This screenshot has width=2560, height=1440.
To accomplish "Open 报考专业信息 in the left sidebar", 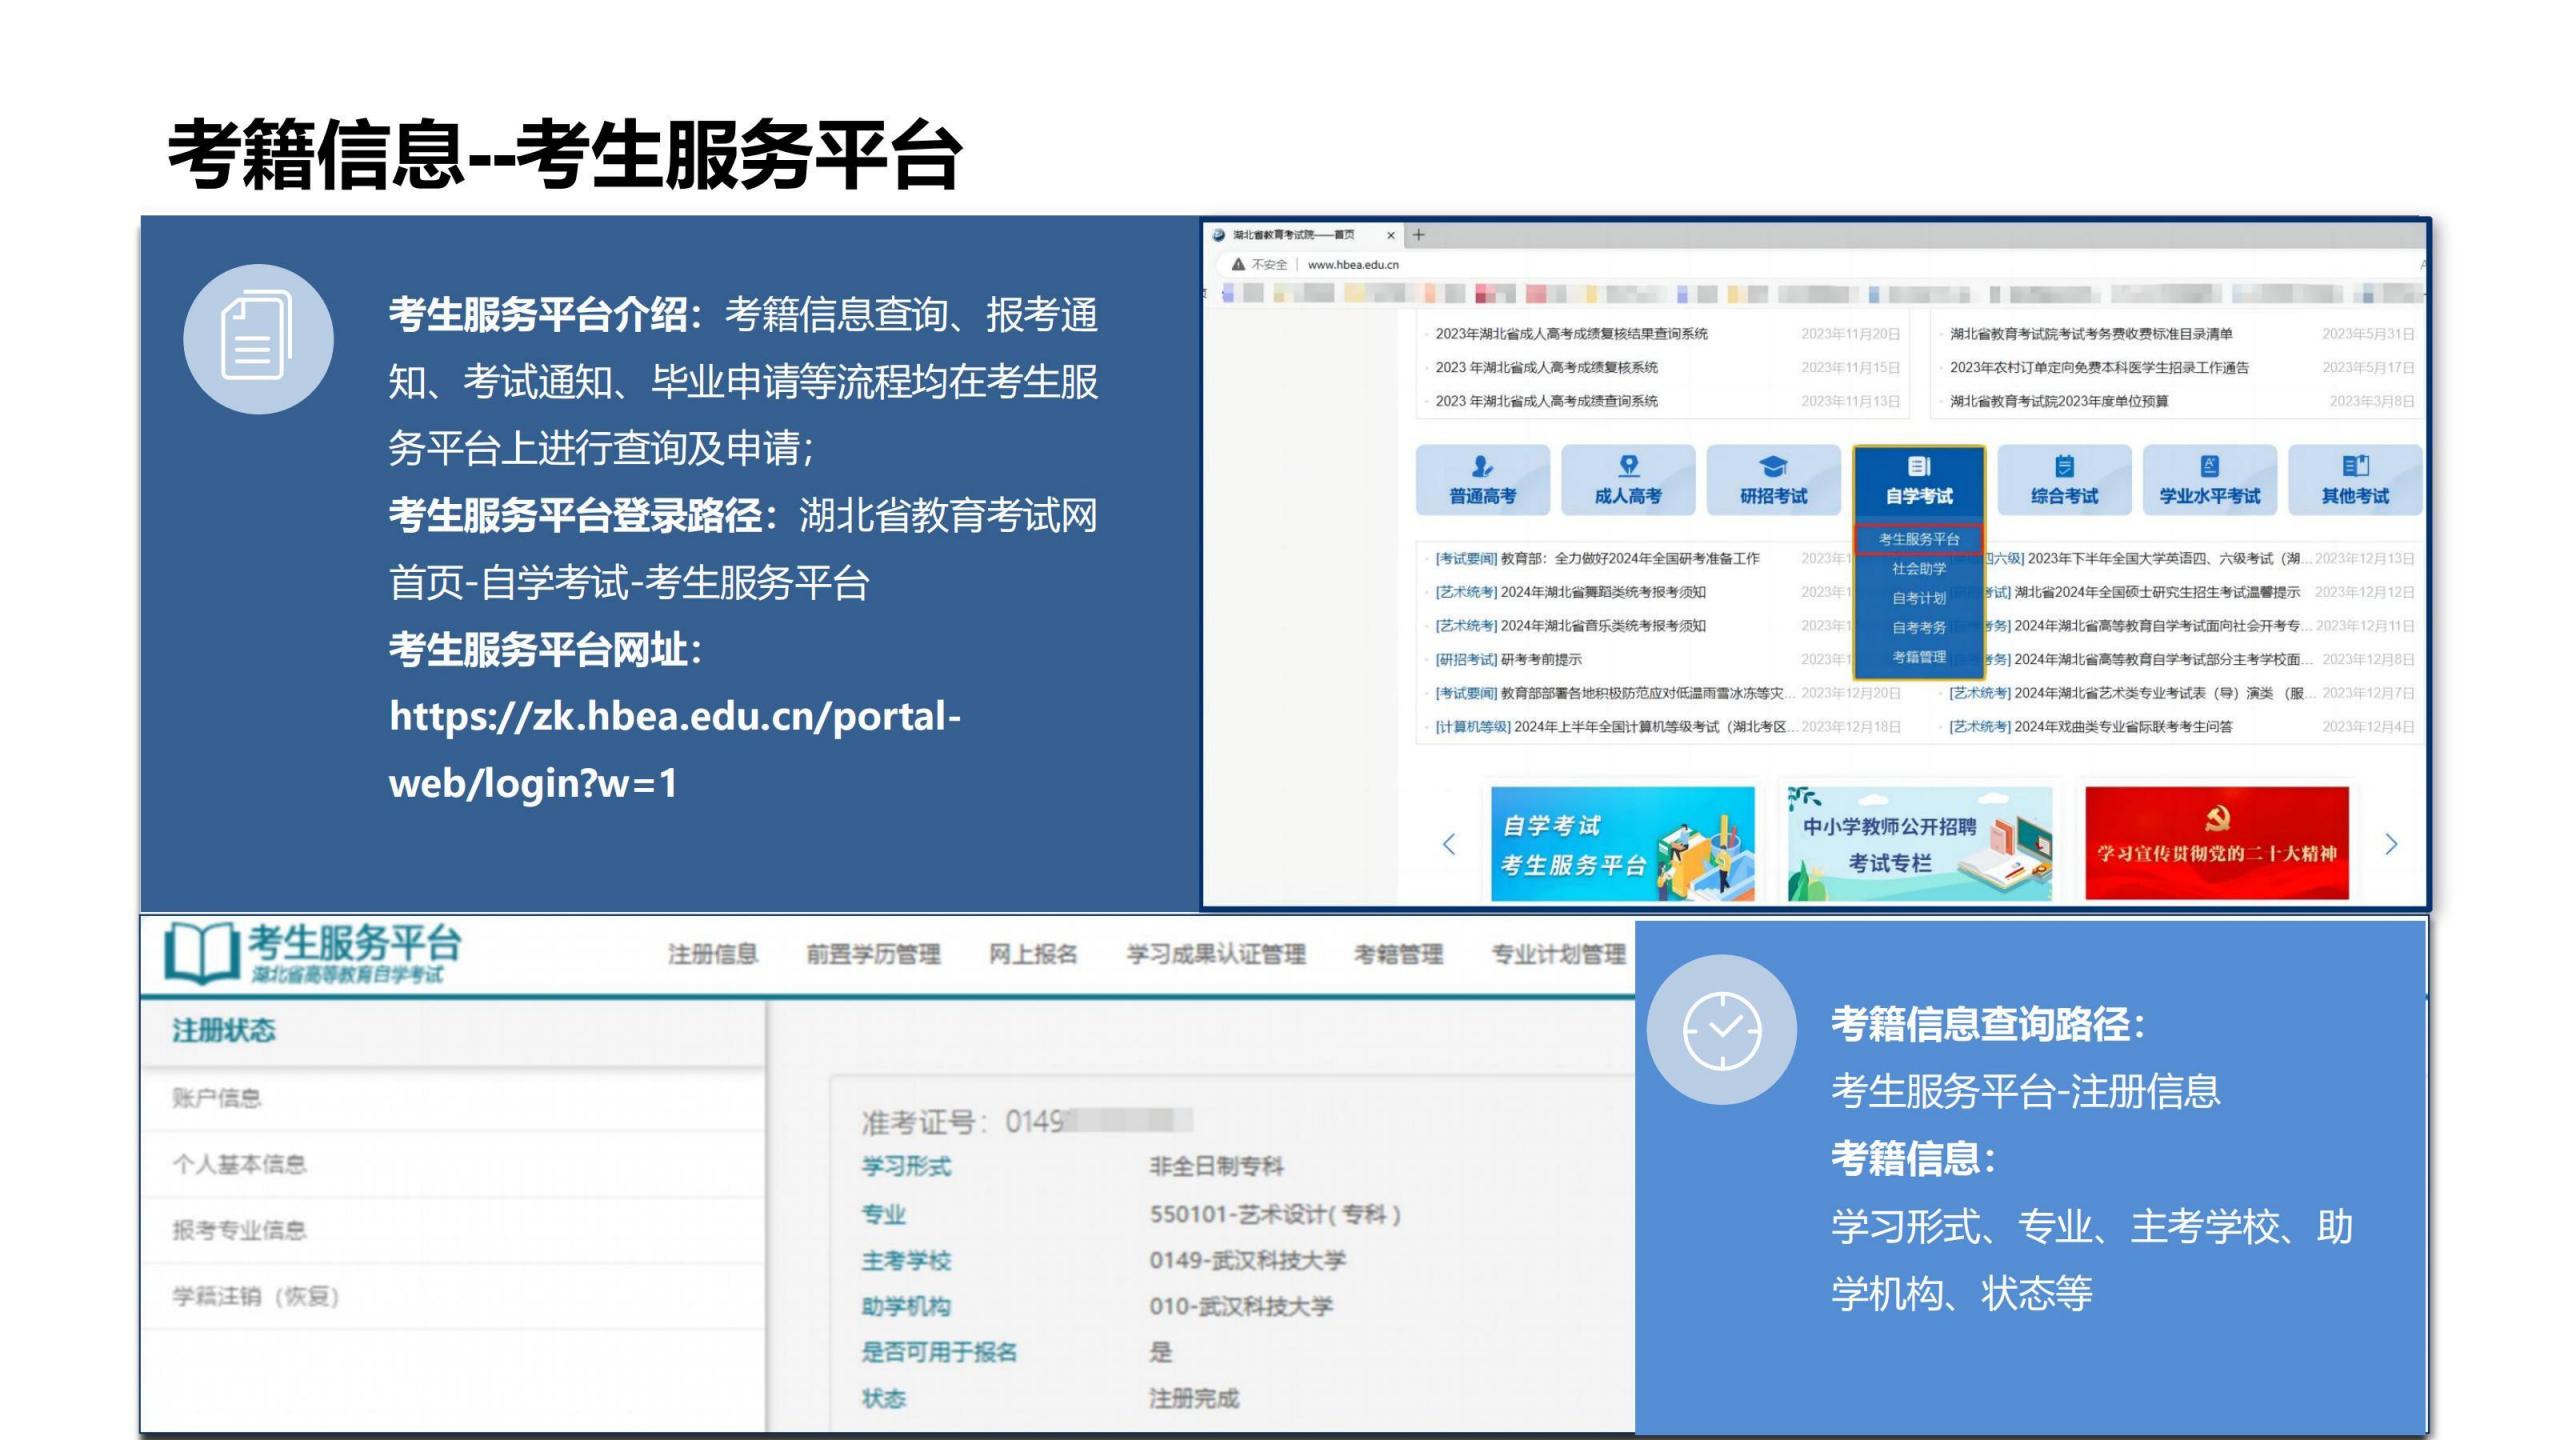I will [x=239, y=1230].
